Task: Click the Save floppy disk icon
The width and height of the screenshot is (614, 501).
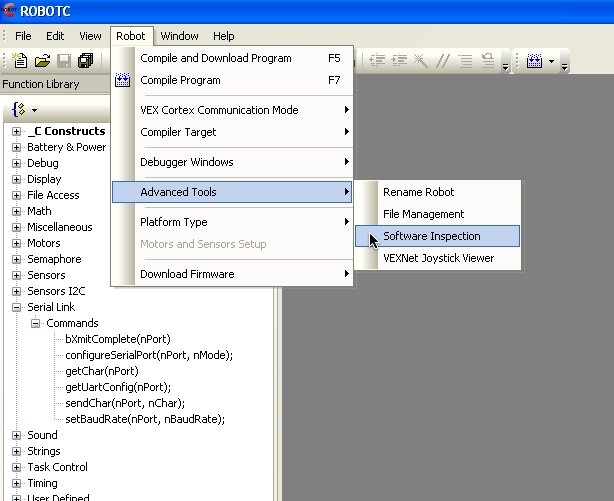Action: tap(64, 61)
